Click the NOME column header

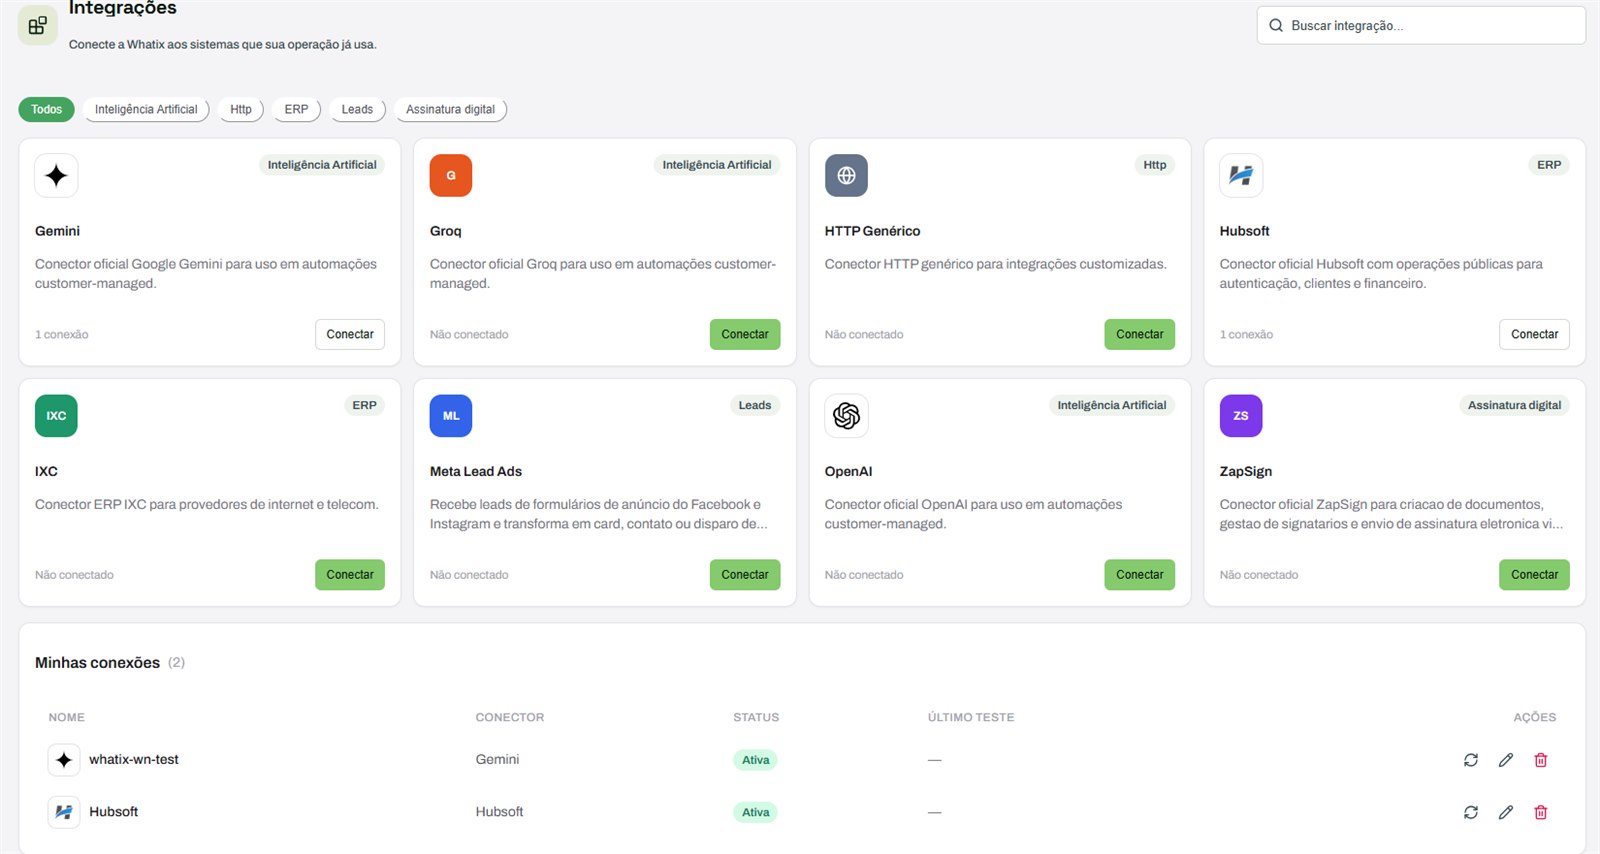[x=67, y=717]
